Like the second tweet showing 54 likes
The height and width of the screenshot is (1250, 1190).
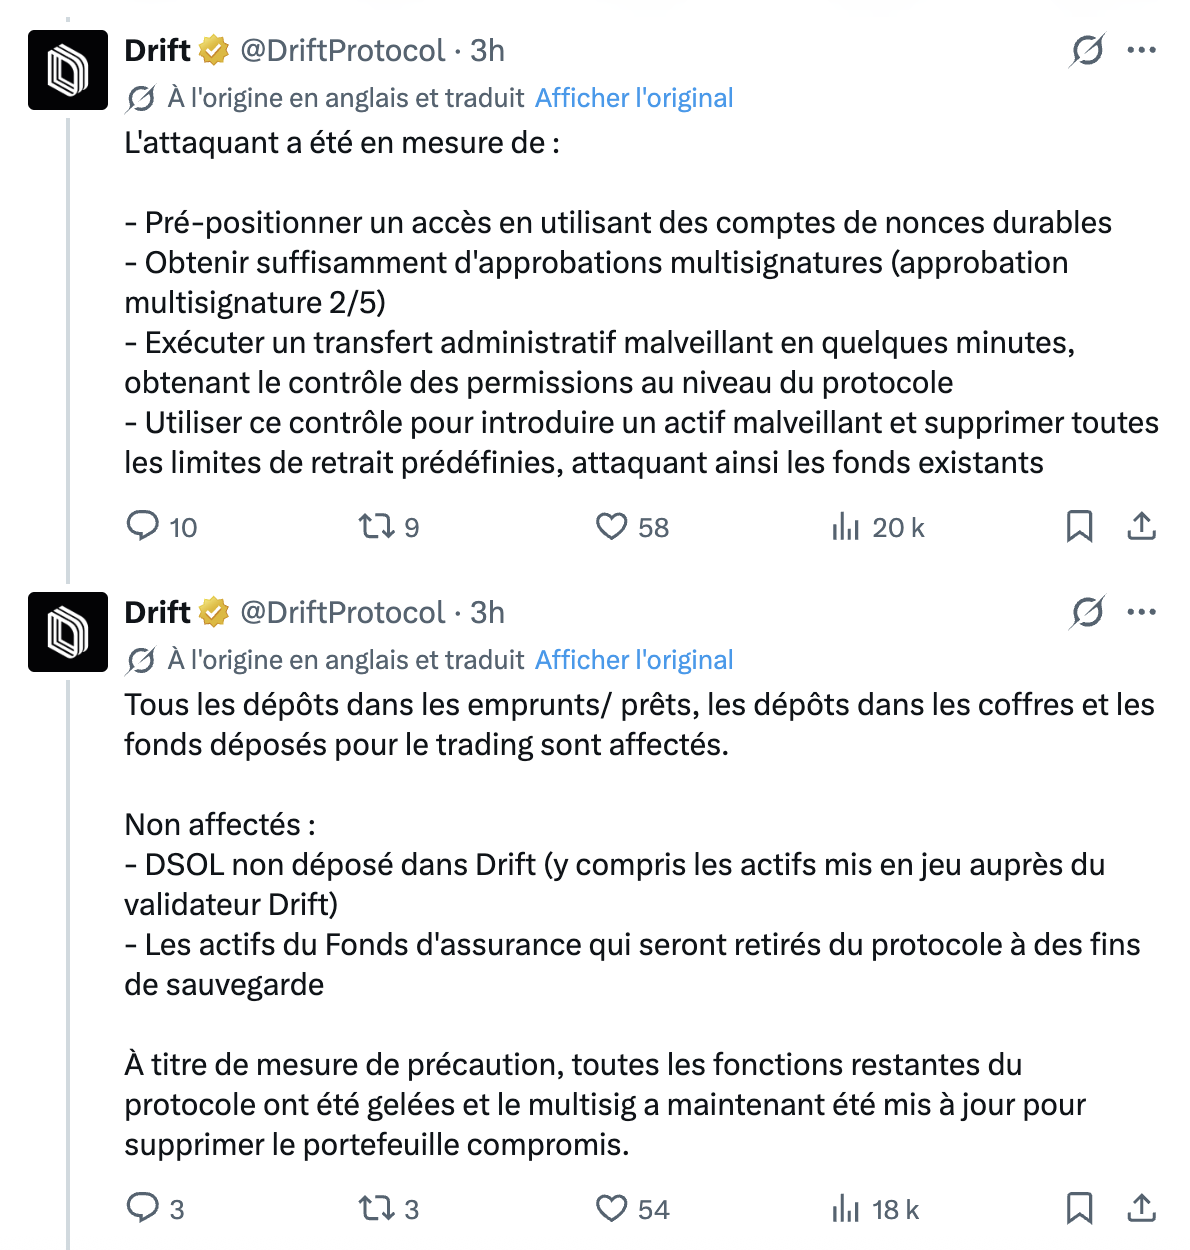point(614,1209)
